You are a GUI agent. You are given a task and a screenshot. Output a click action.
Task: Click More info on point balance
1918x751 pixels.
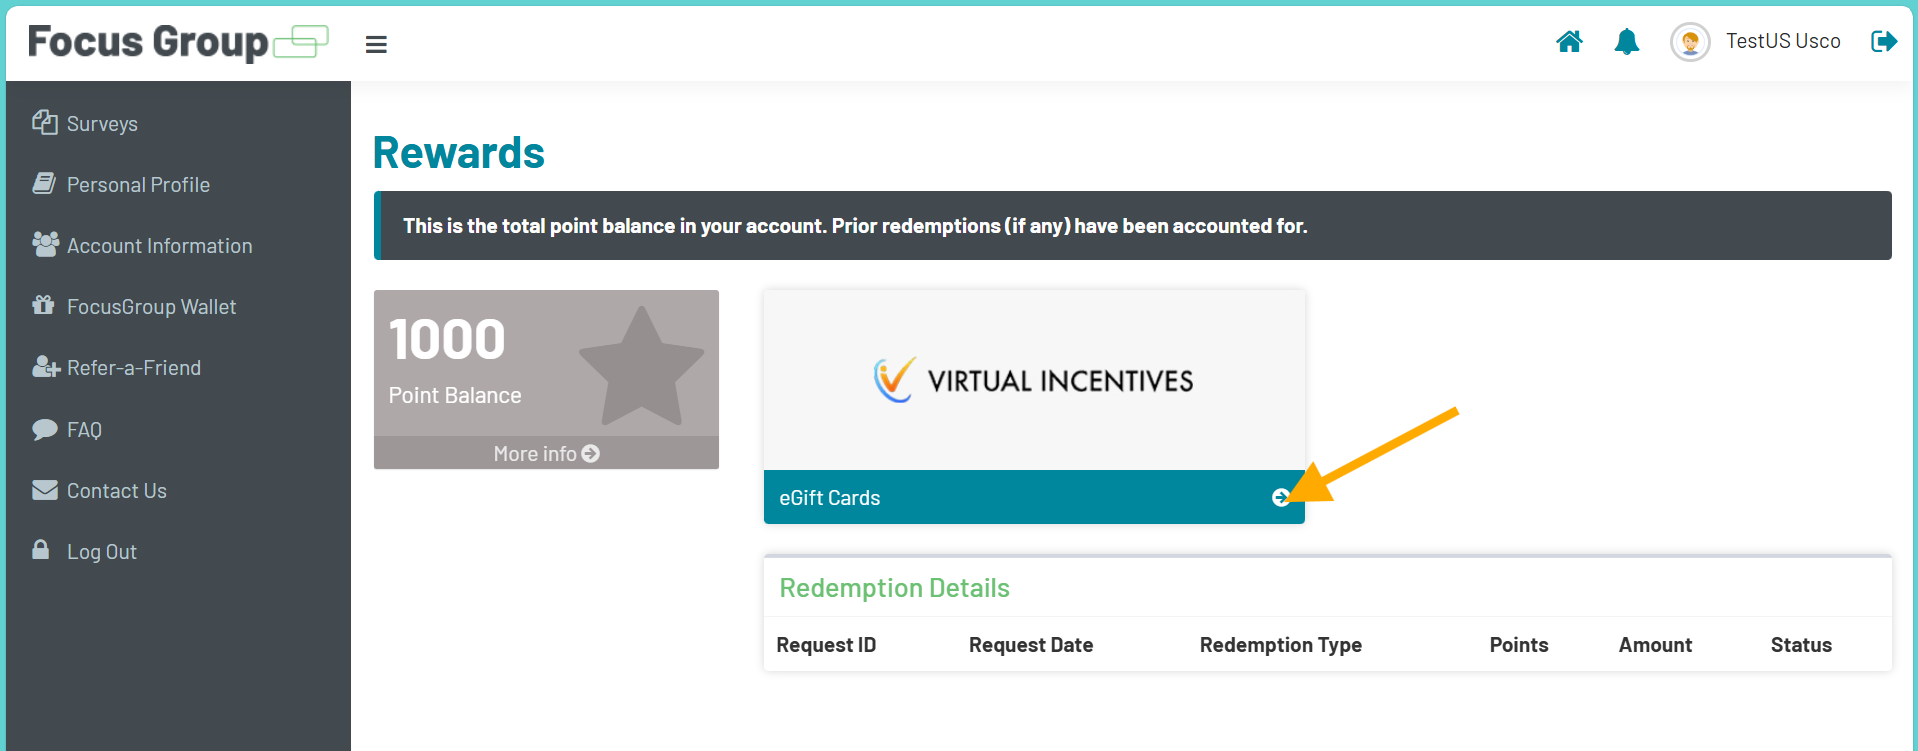pos(546,453)
